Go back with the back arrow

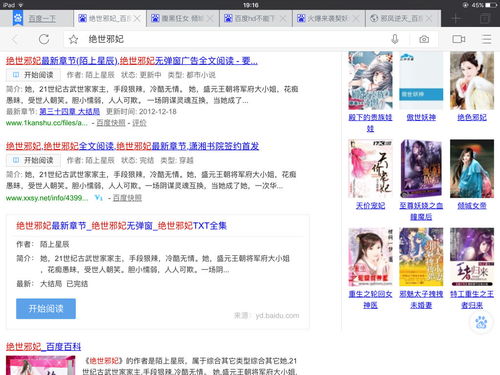click(x=14, y=39)
